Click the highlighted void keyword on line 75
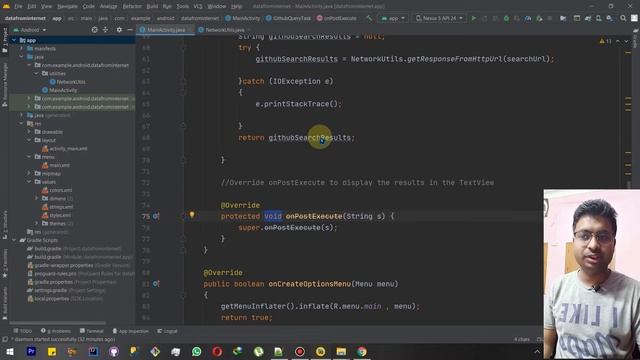This screenshot has width=640, height=360. pos(273,216)
